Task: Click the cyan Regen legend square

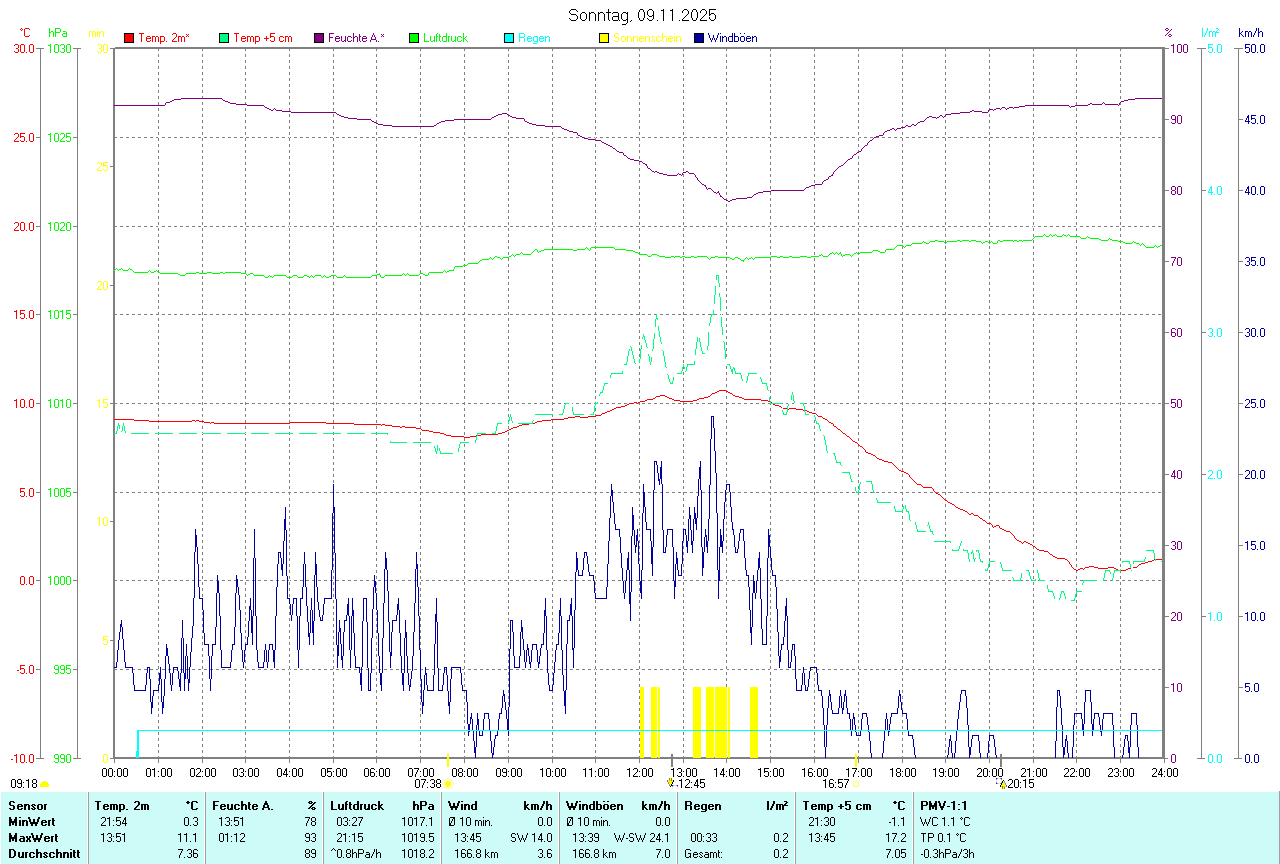Action: [x=509, y=38]
